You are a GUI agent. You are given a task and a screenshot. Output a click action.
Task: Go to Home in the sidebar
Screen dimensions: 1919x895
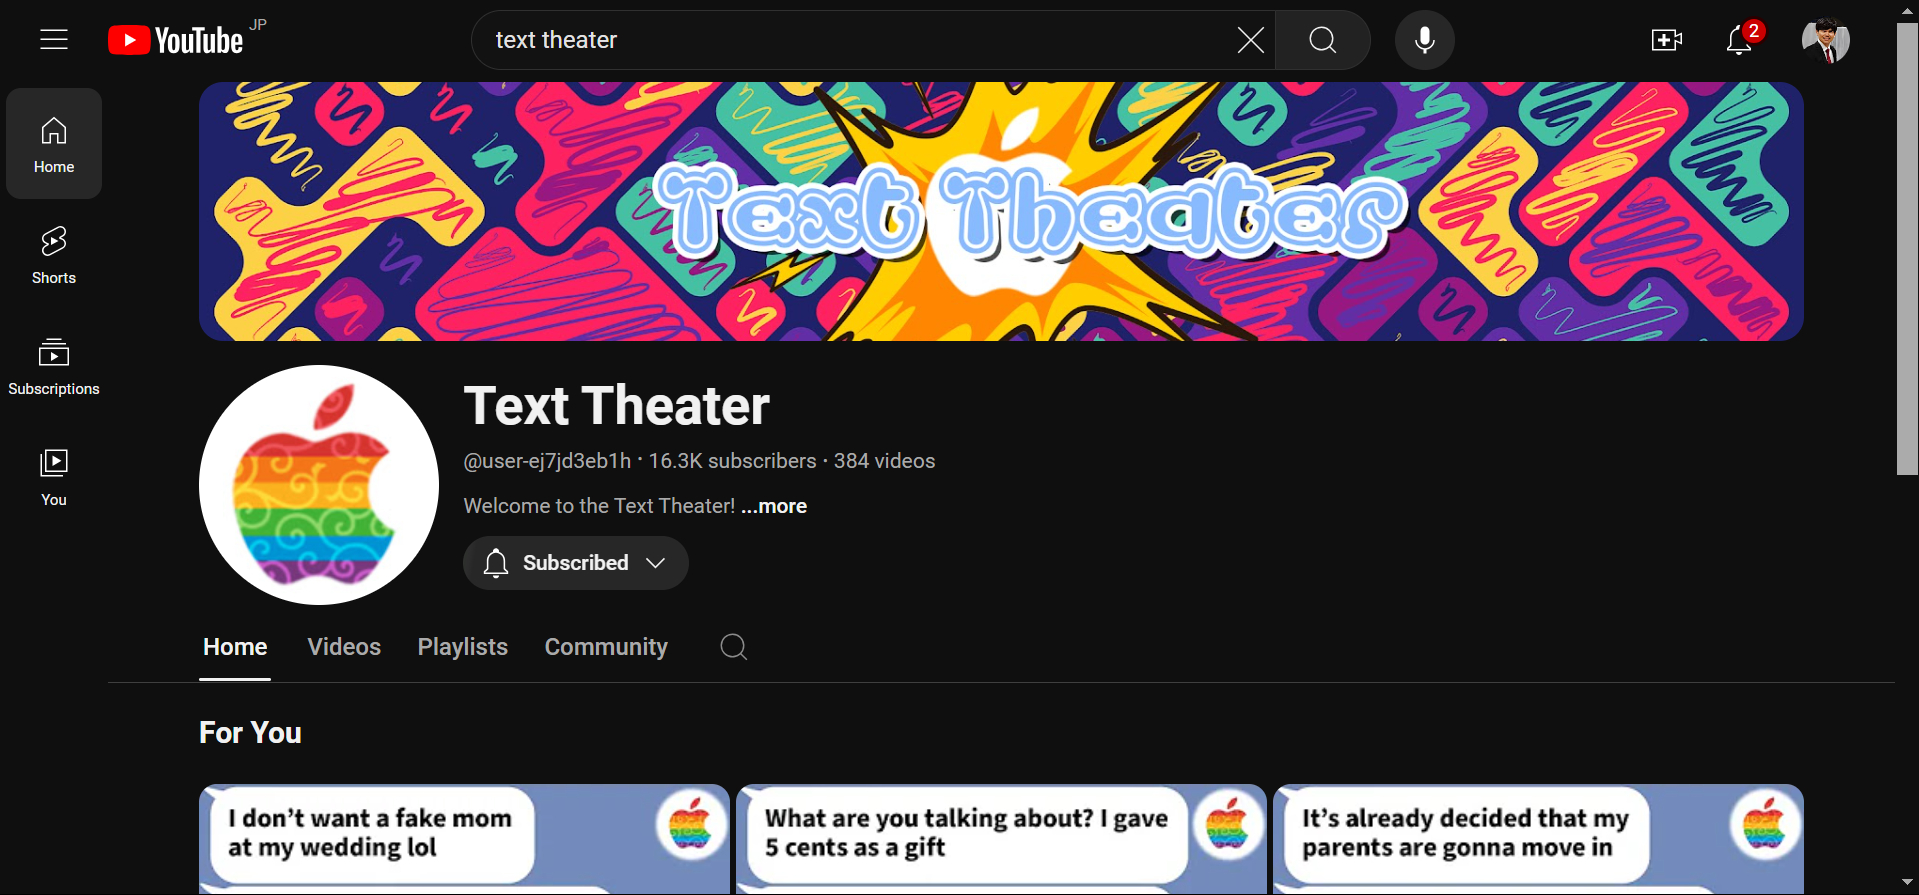pyautogui.click(x=54, y=144)
